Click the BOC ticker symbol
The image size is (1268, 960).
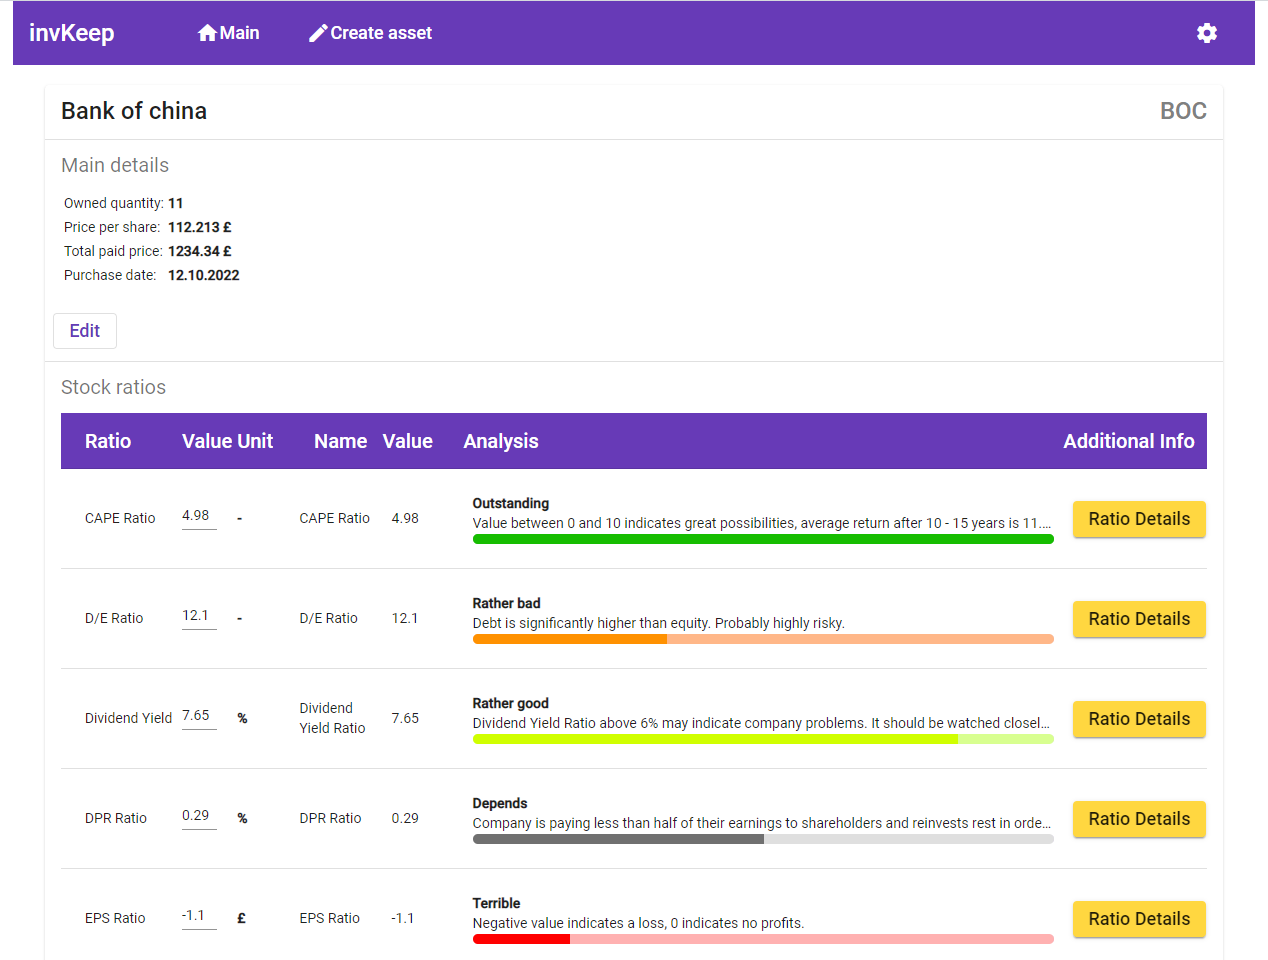pos(1183,111)
